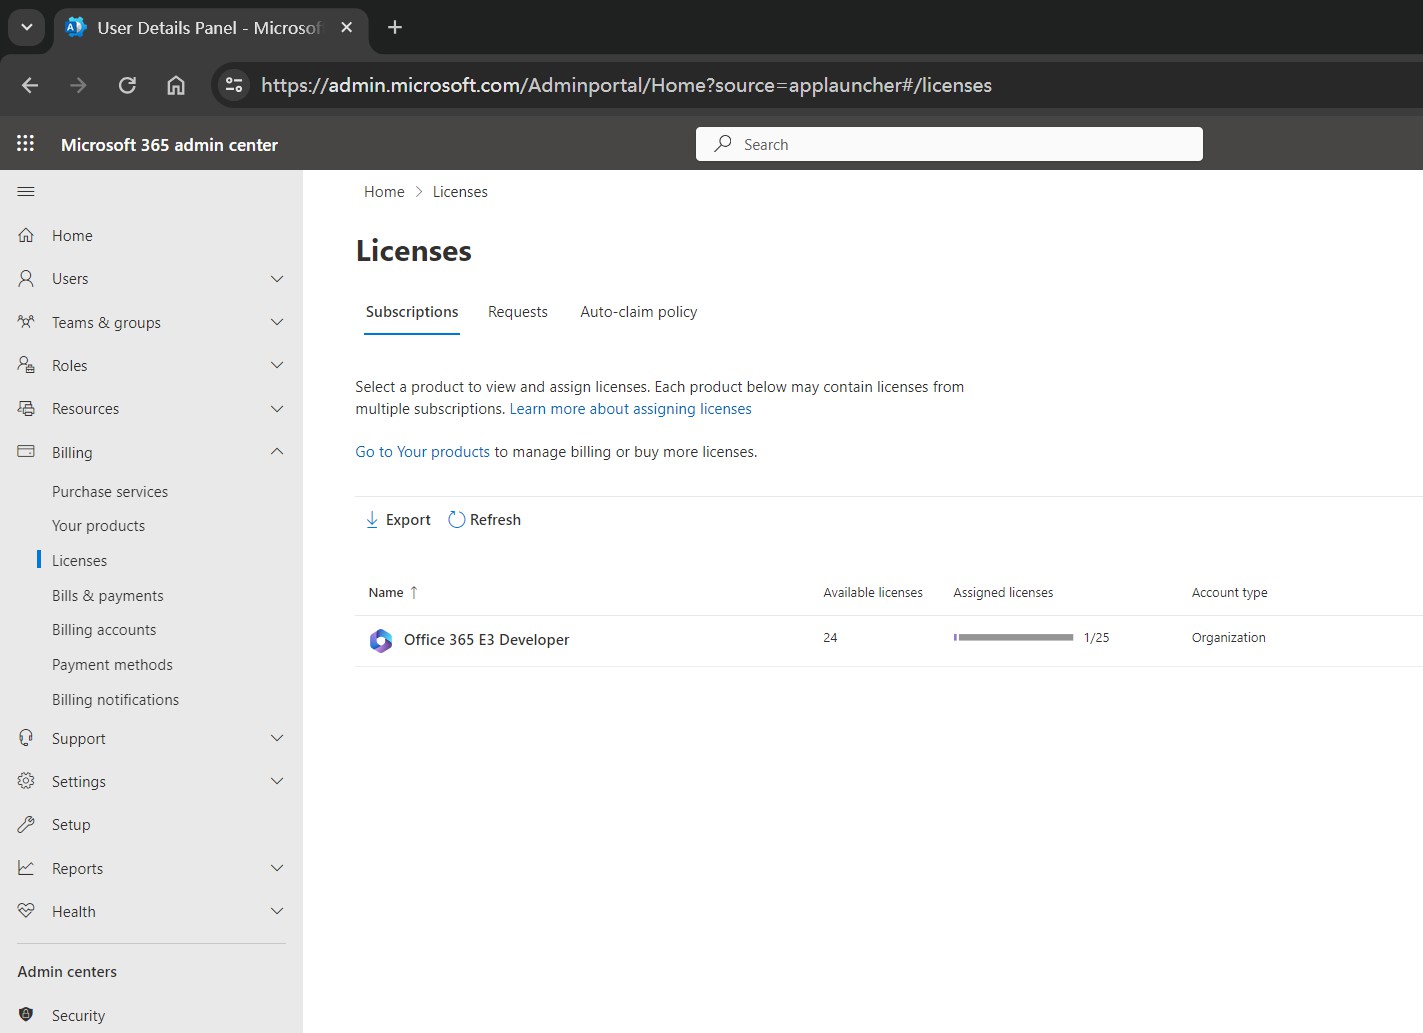This screenshot has height=1033, width=1423.
Task: Expand the Teams & groups chevron
Action: pos(277,322)
